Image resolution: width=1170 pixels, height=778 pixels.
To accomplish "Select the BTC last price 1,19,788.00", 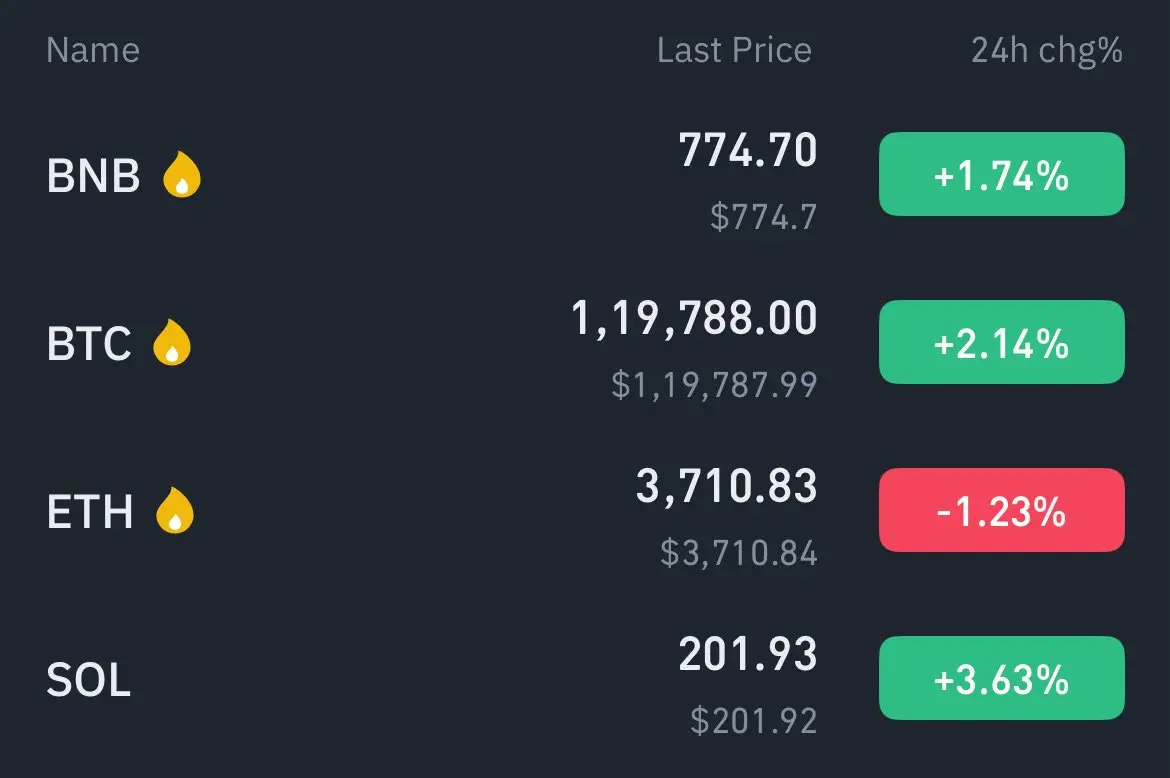I will 694,319.
